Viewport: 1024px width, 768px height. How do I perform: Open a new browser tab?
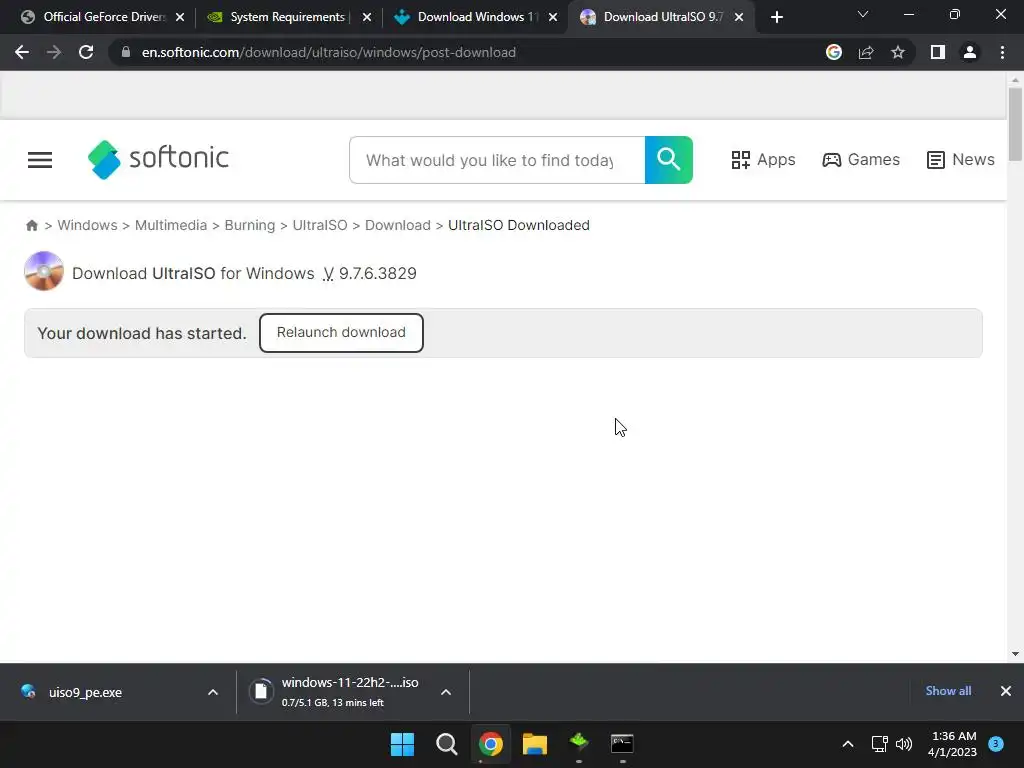(776, 17)
